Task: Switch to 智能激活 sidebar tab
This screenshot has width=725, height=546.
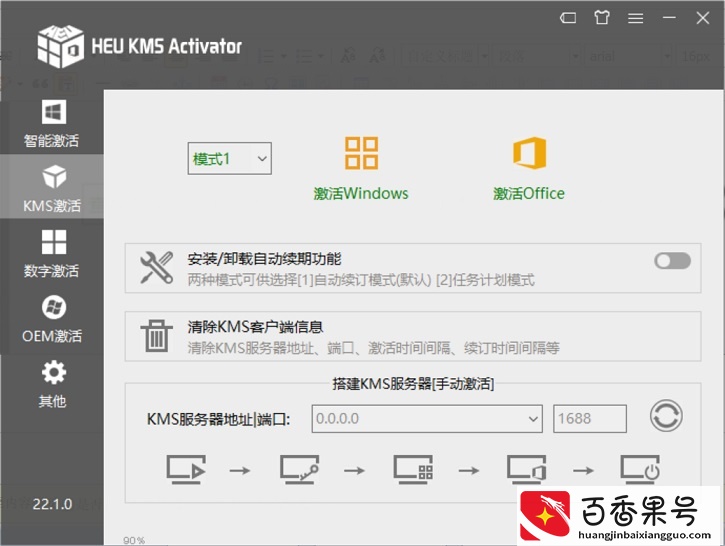Action: click(52, 123)
